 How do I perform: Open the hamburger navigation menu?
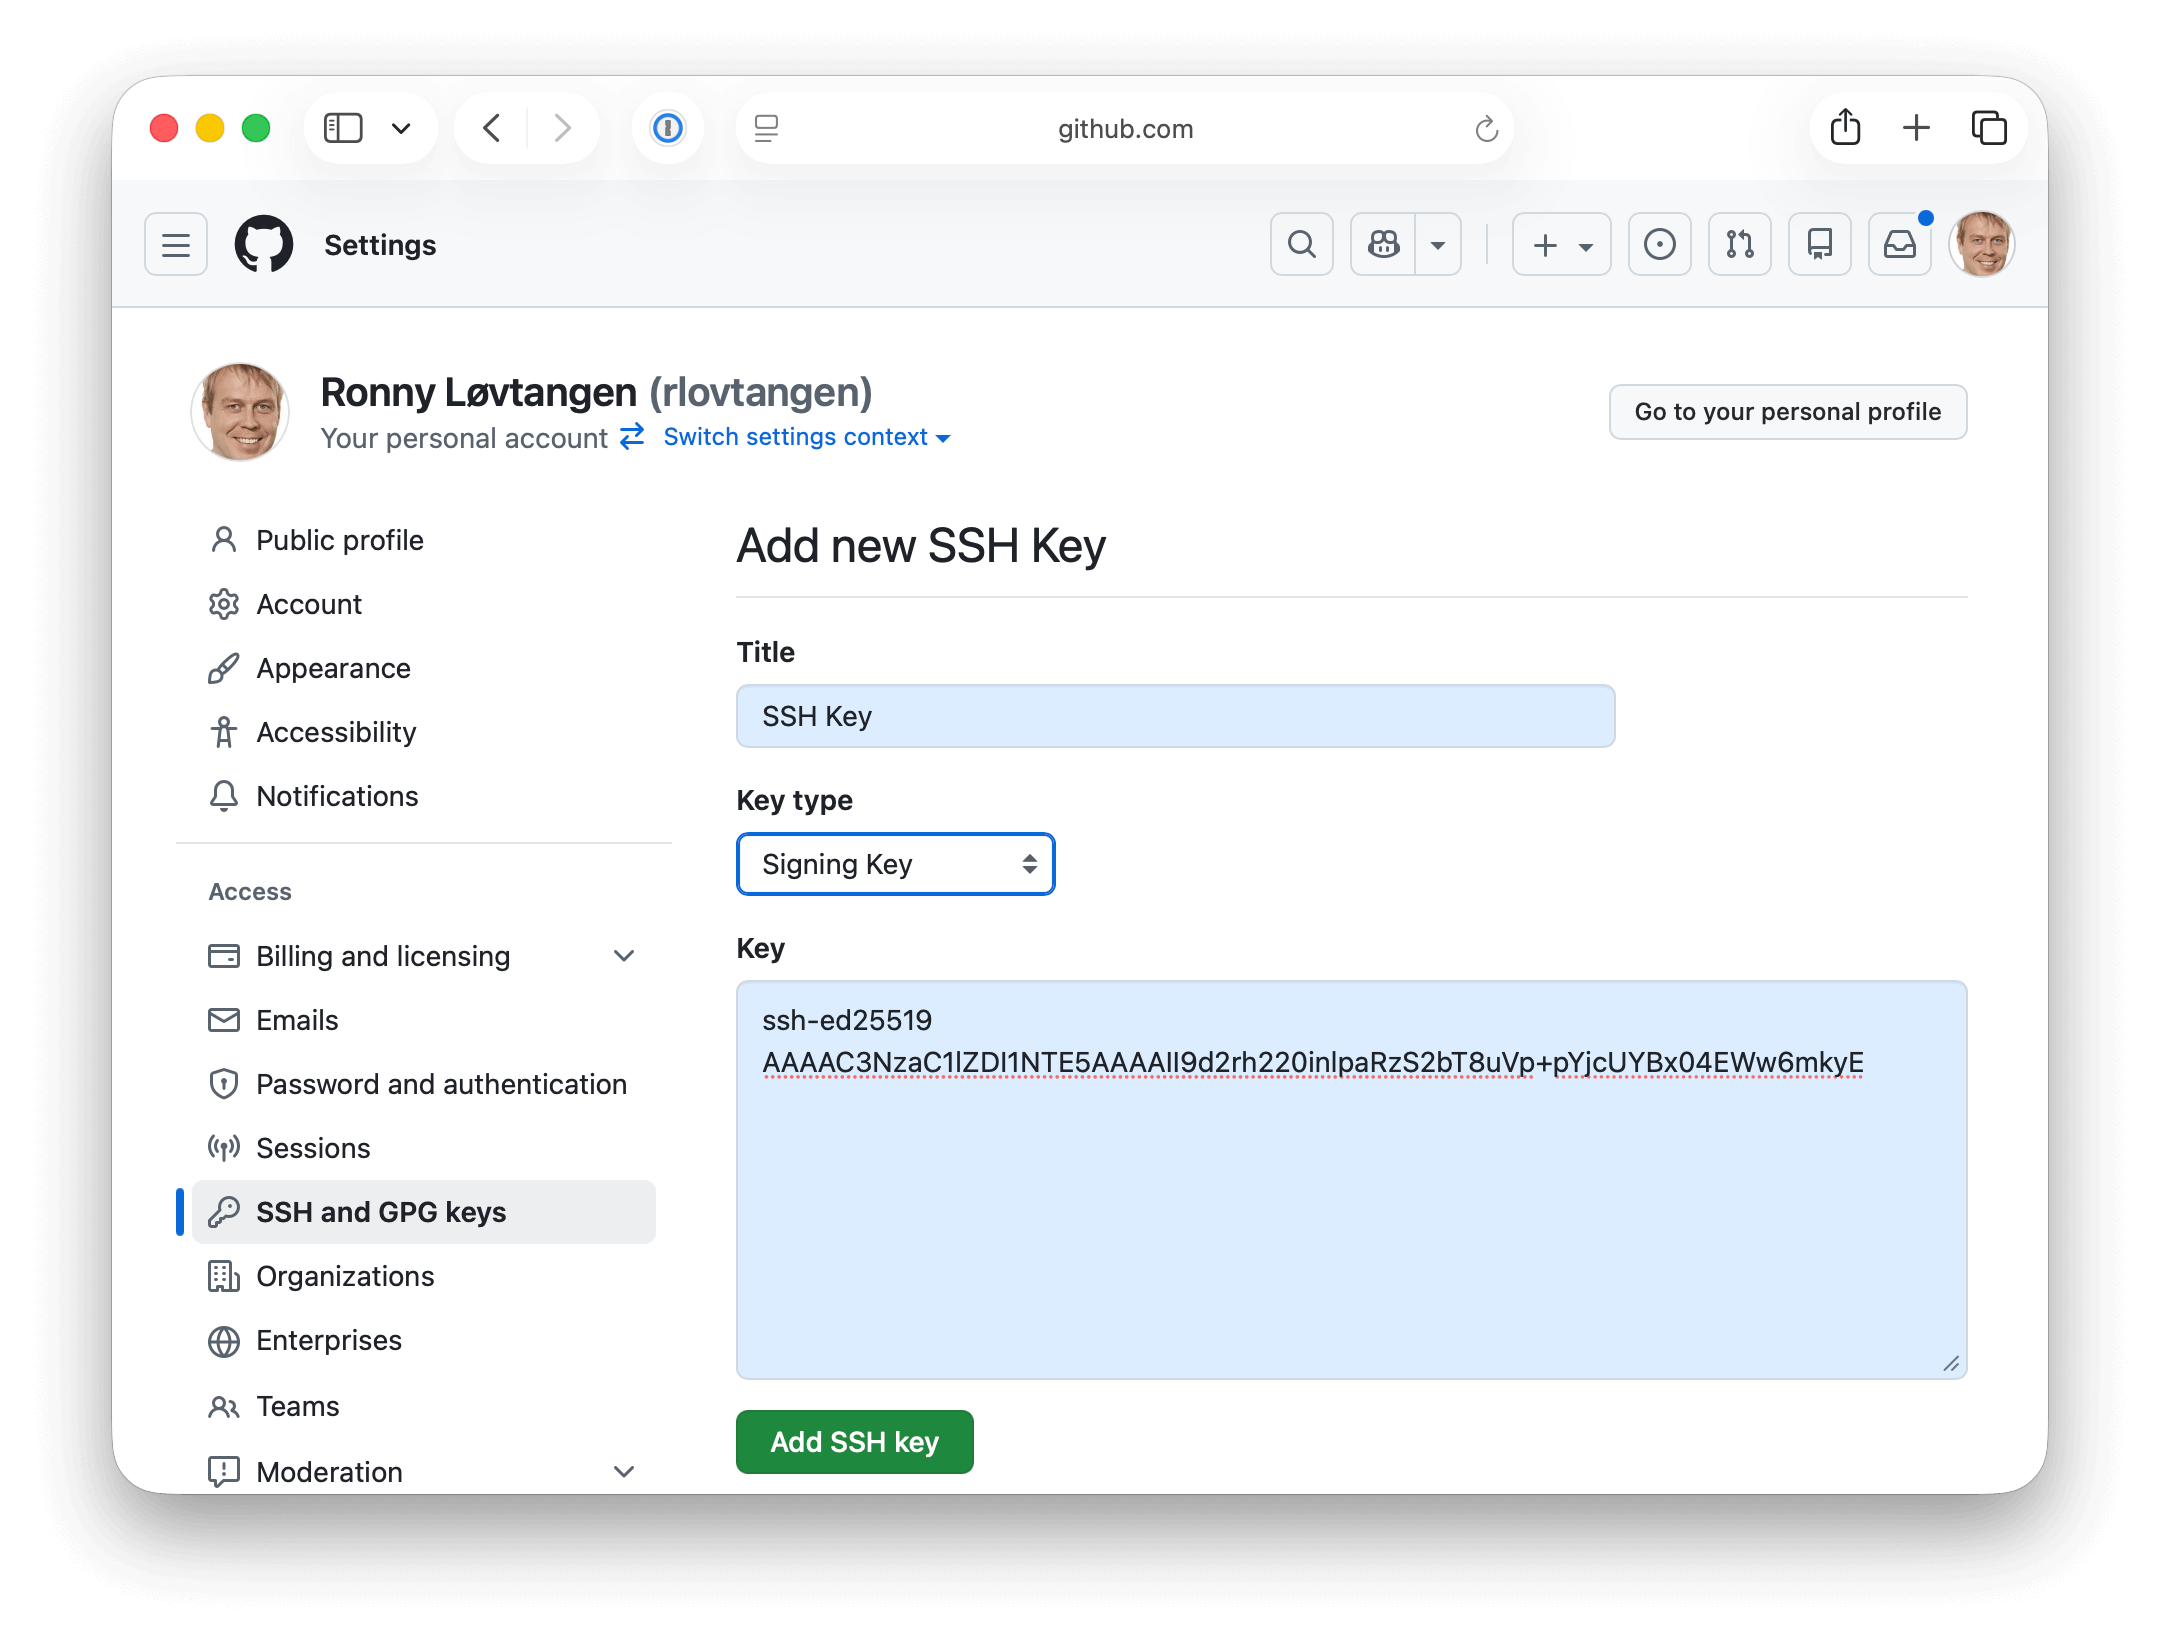[x=176, y=244]
